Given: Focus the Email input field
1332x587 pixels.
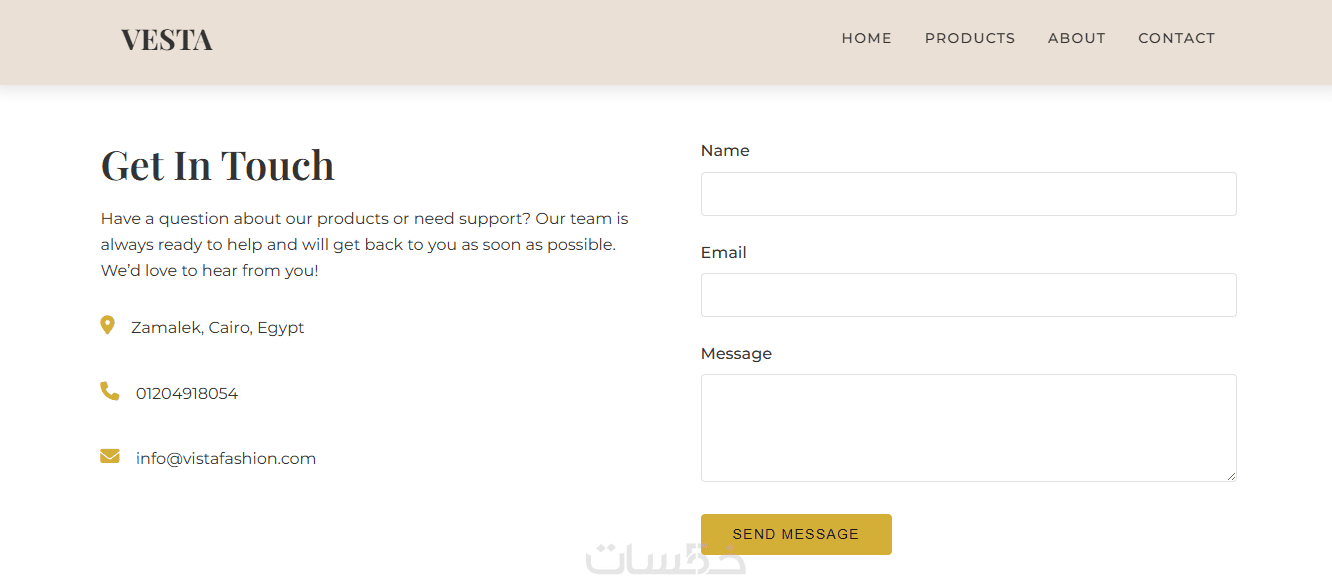Looking at the screenshot, I should tap(968, 295).
